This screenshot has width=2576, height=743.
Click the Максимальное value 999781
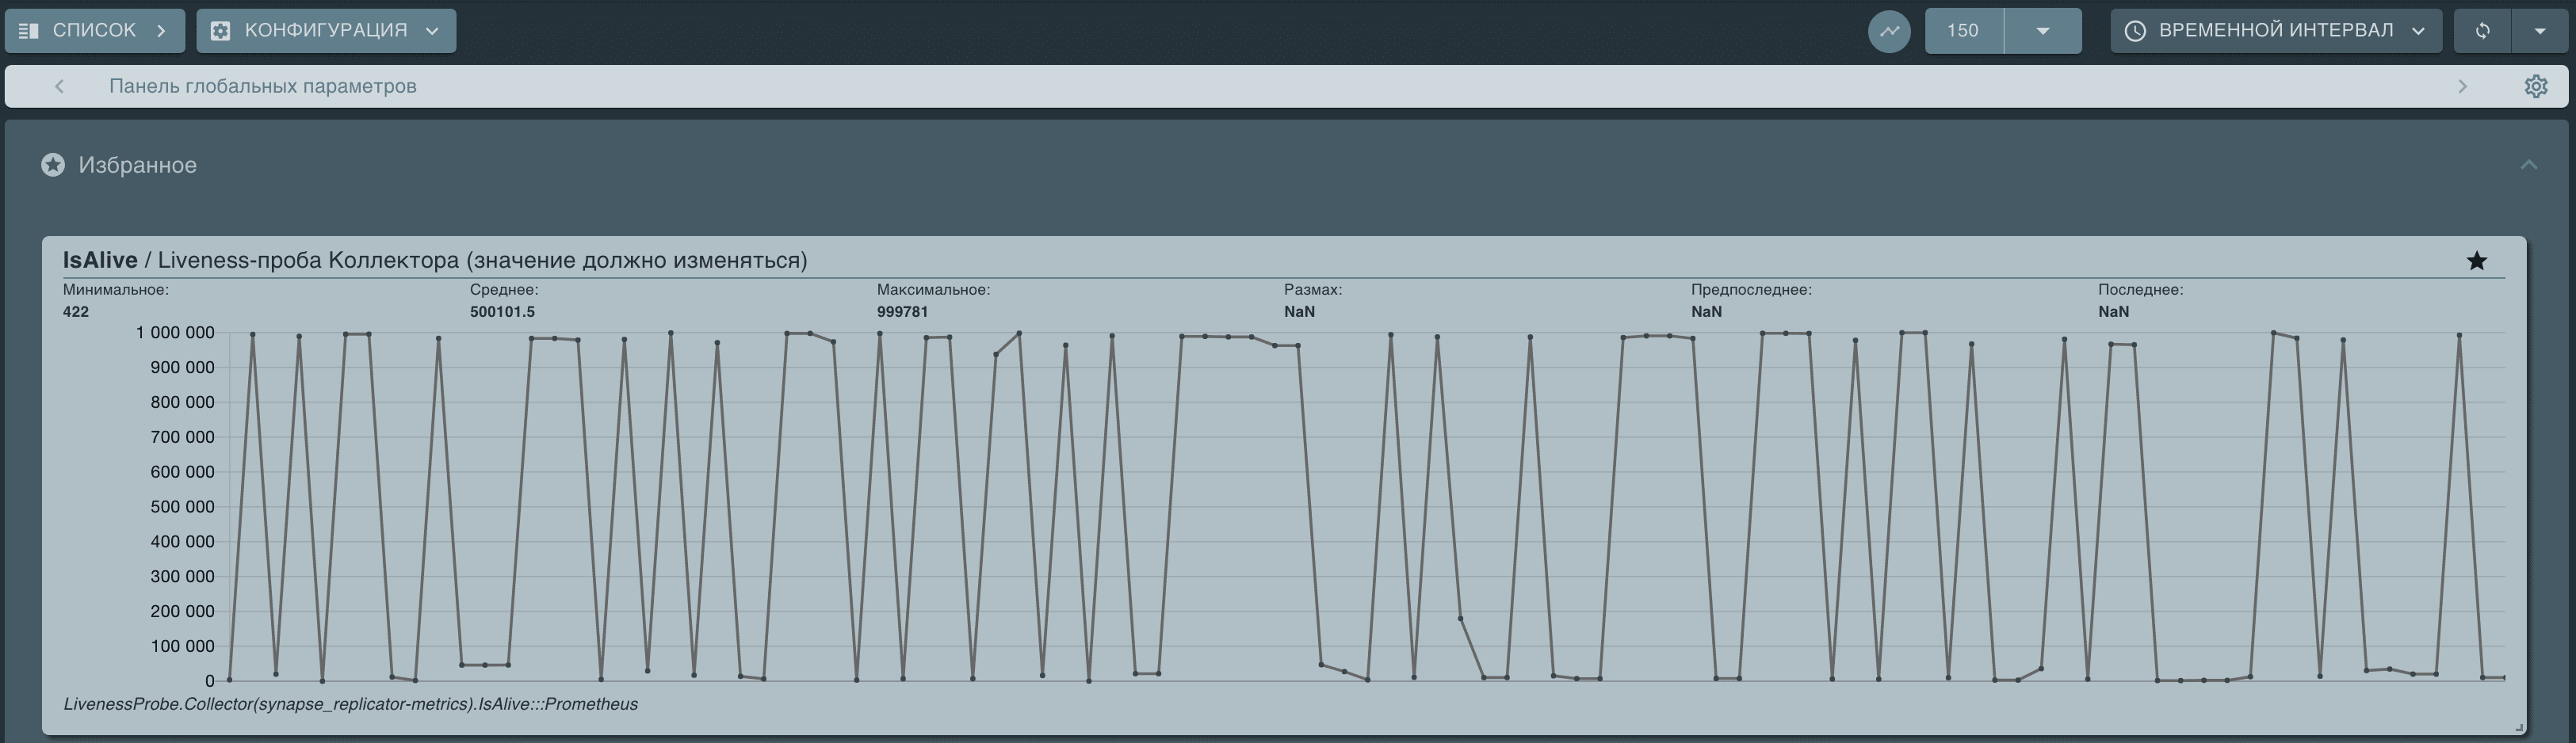(x=902, y=312)
